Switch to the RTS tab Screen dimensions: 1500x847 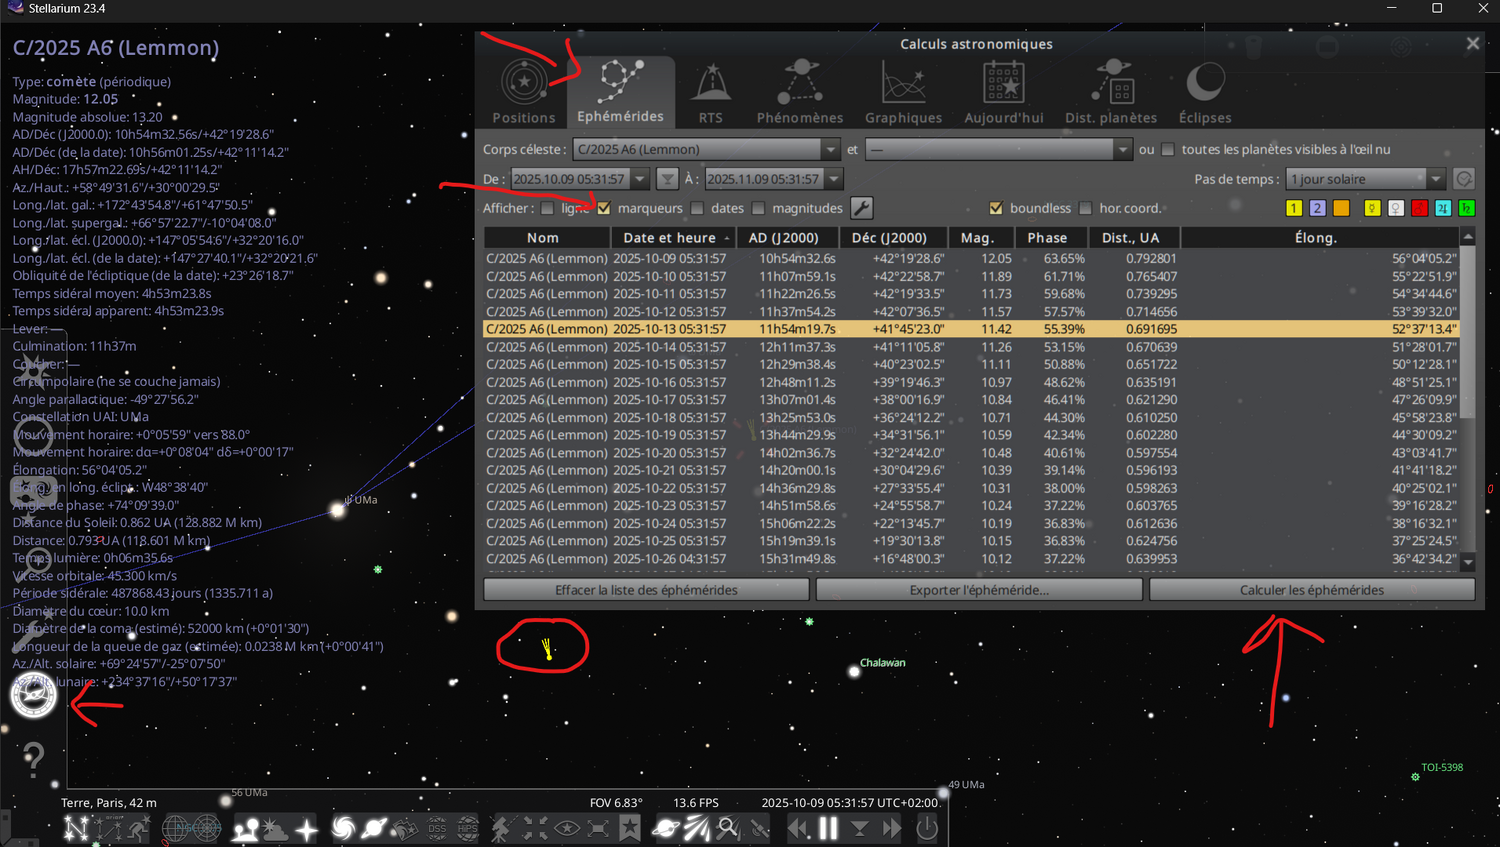[710, 91]
